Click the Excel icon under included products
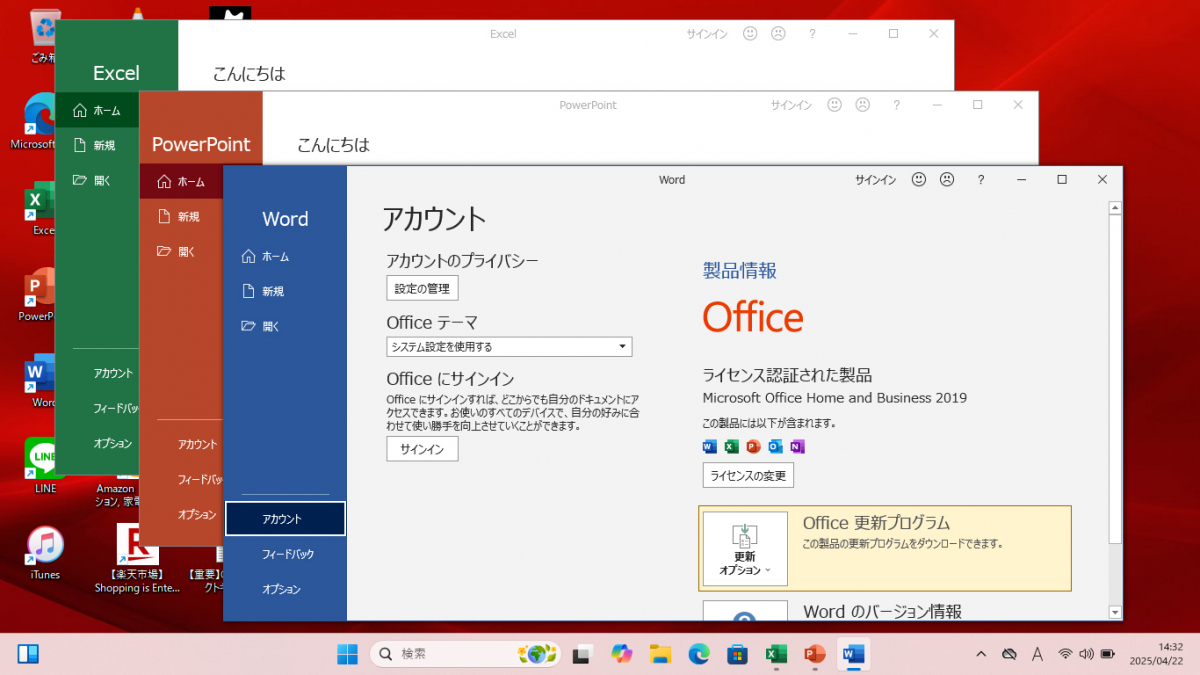 732,446
